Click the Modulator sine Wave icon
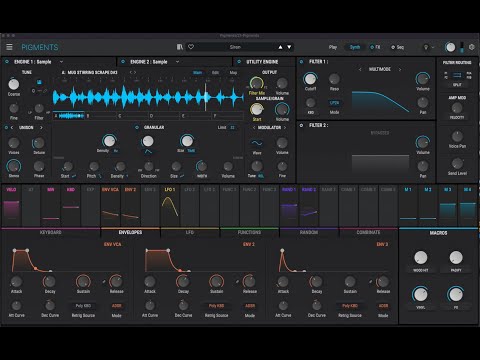 click(x=257, y=143)
